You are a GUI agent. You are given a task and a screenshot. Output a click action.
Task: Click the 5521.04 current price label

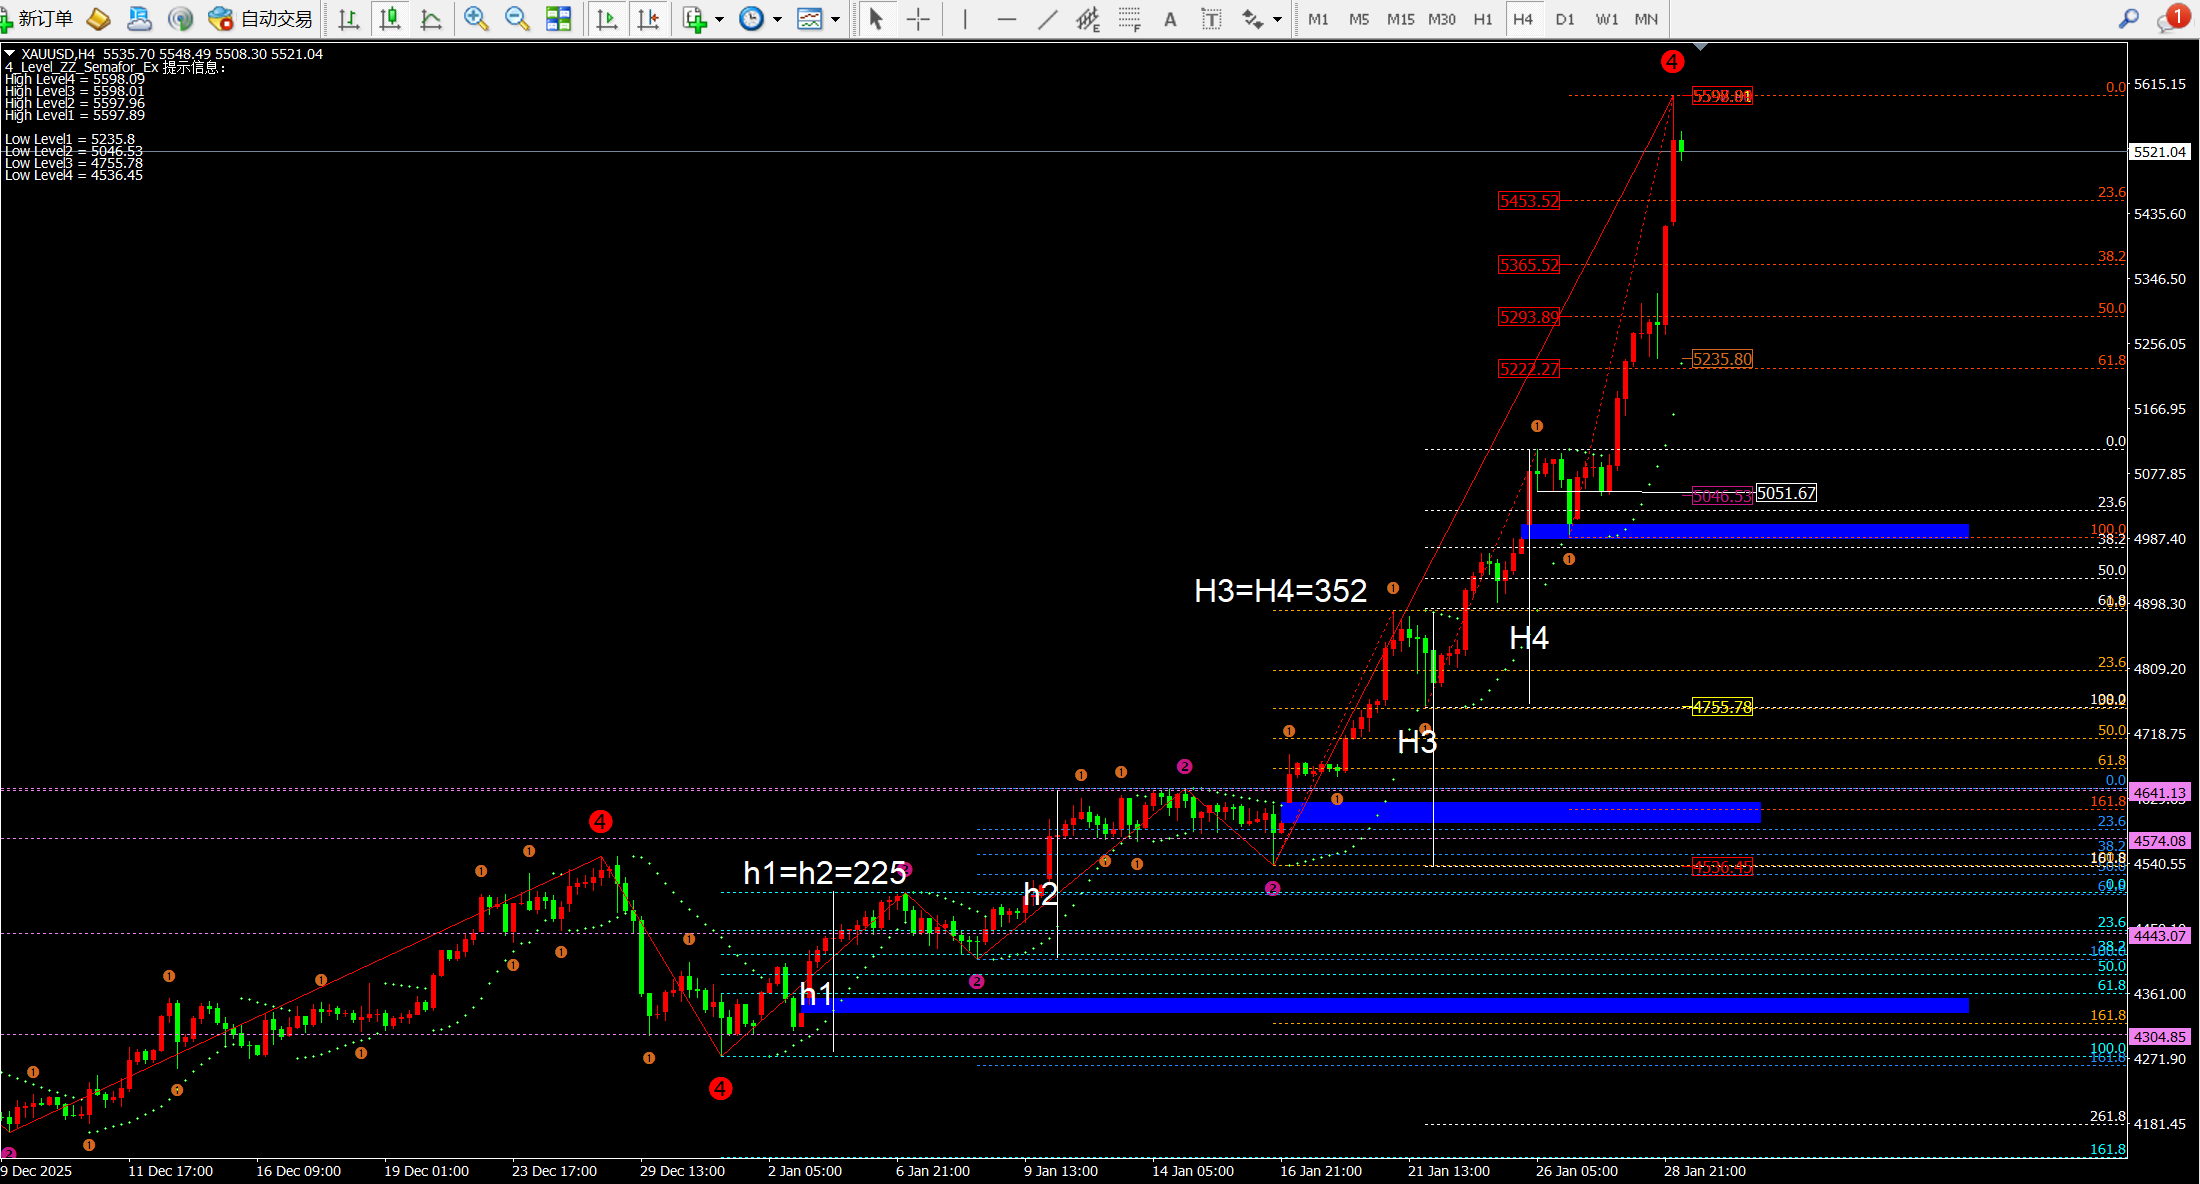point(2159,152)
